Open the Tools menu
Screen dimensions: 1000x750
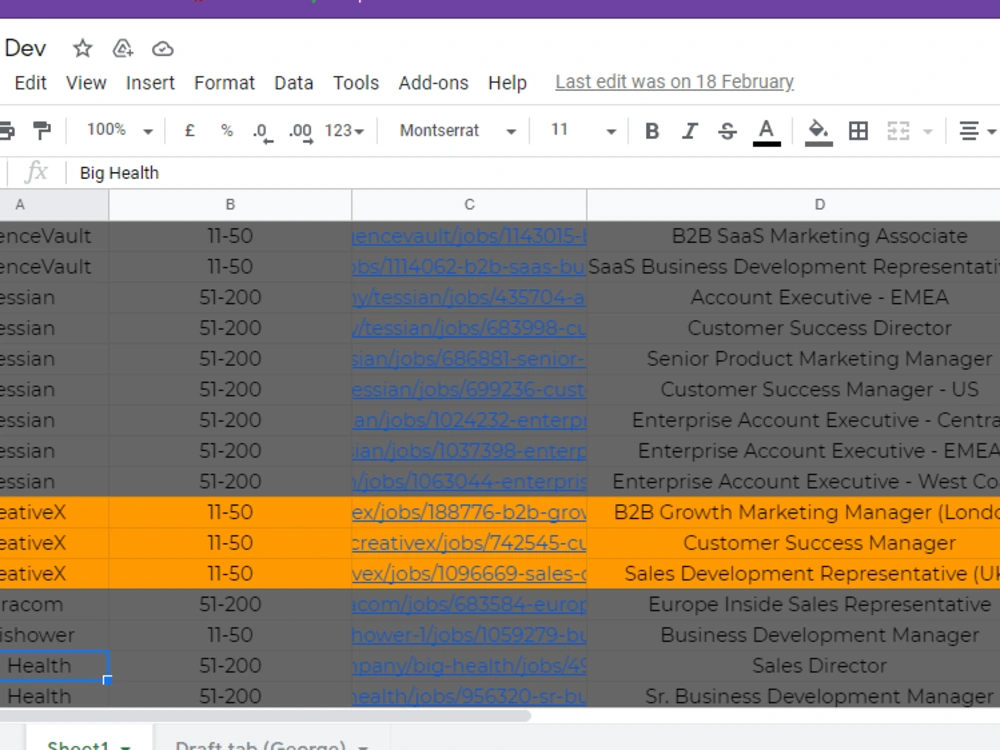pyautogui.click(x=356, y=83)
